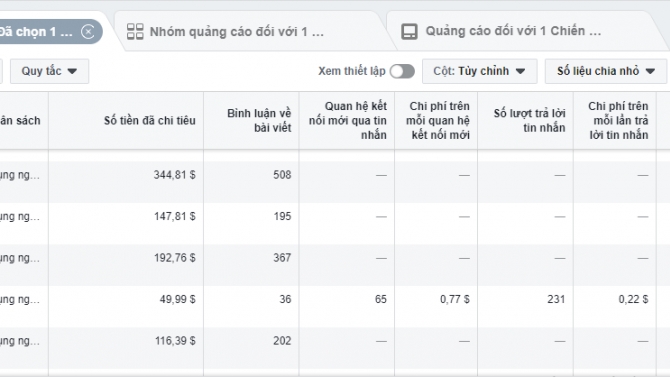670x377 pixels.
Task: Click the cost per connection '0,77 $'
Action: pyautogui.click(x=455, y=299)
